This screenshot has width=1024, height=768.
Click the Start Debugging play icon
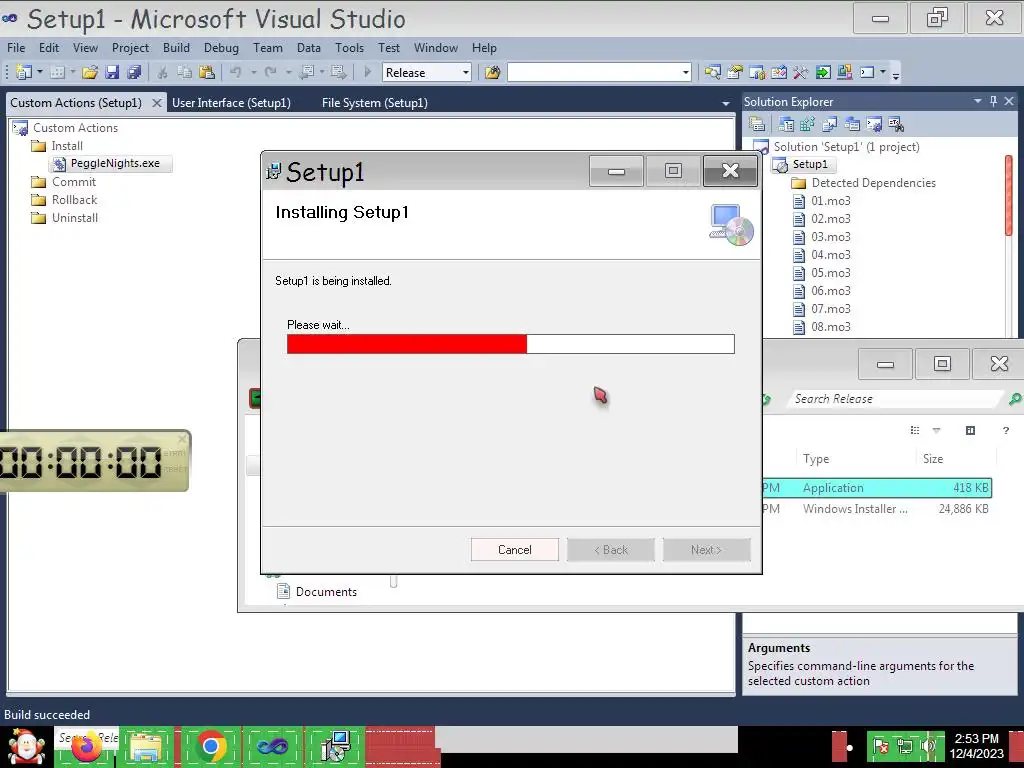point(368,72)
